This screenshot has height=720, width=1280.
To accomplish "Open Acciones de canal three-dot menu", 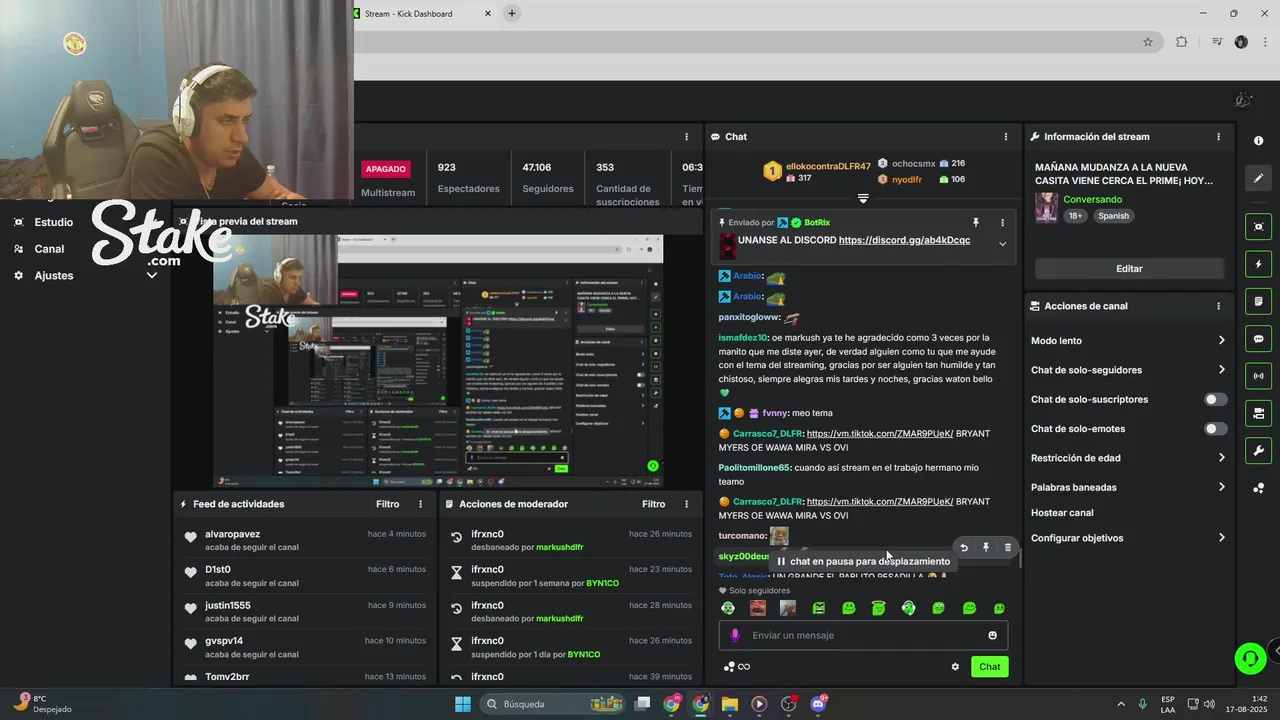I will [1218, 306].
